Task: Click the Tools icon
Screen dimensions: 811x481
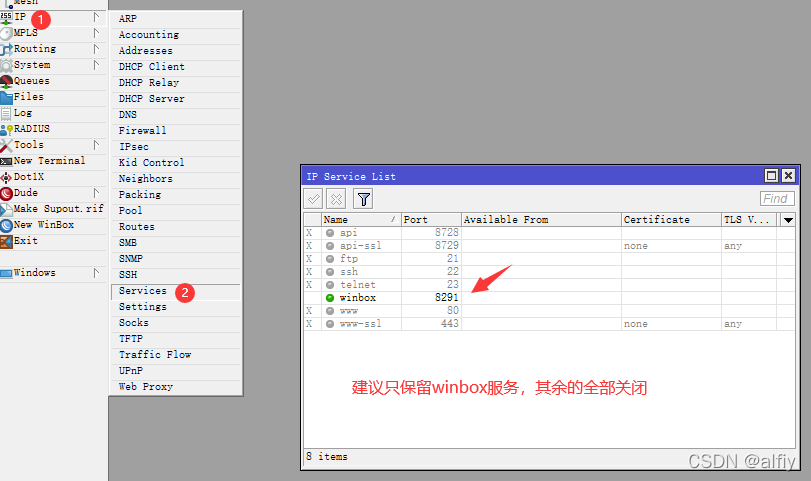Action: click(x=6, y=145)
